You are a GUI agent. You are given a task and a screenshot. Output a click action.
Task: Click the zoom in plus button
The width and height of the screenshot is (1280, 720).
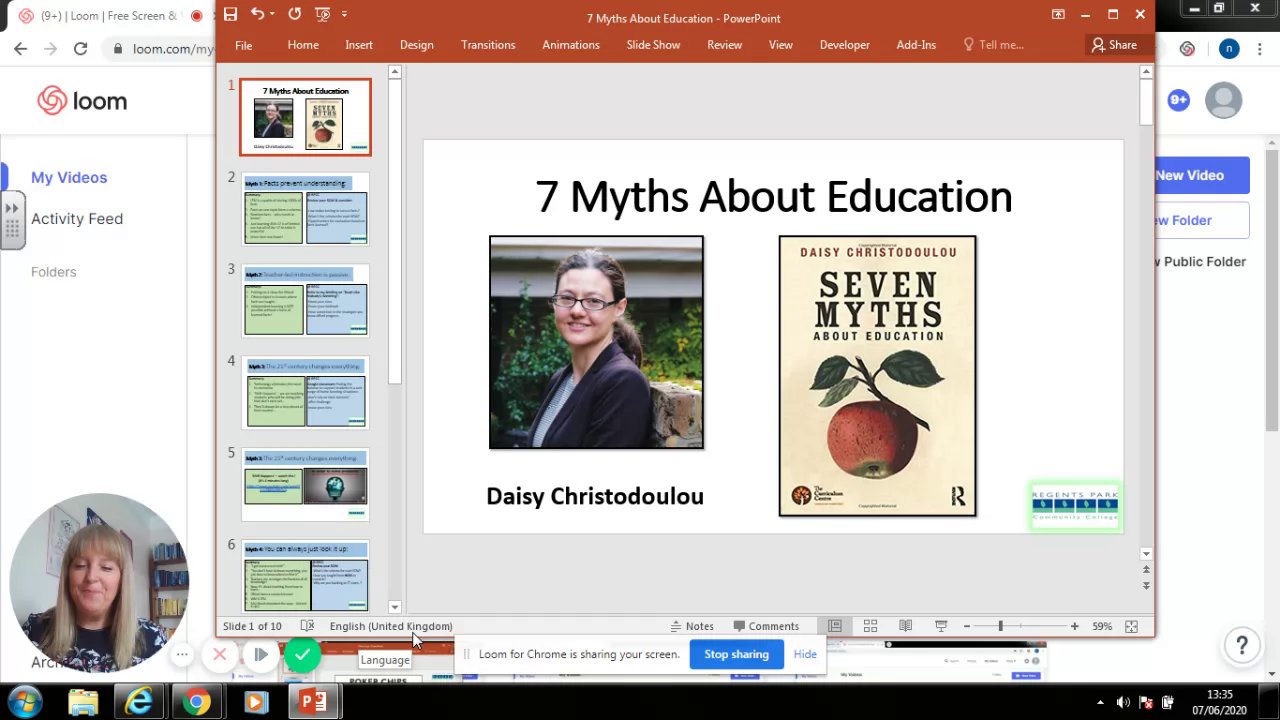(1074, 626)
